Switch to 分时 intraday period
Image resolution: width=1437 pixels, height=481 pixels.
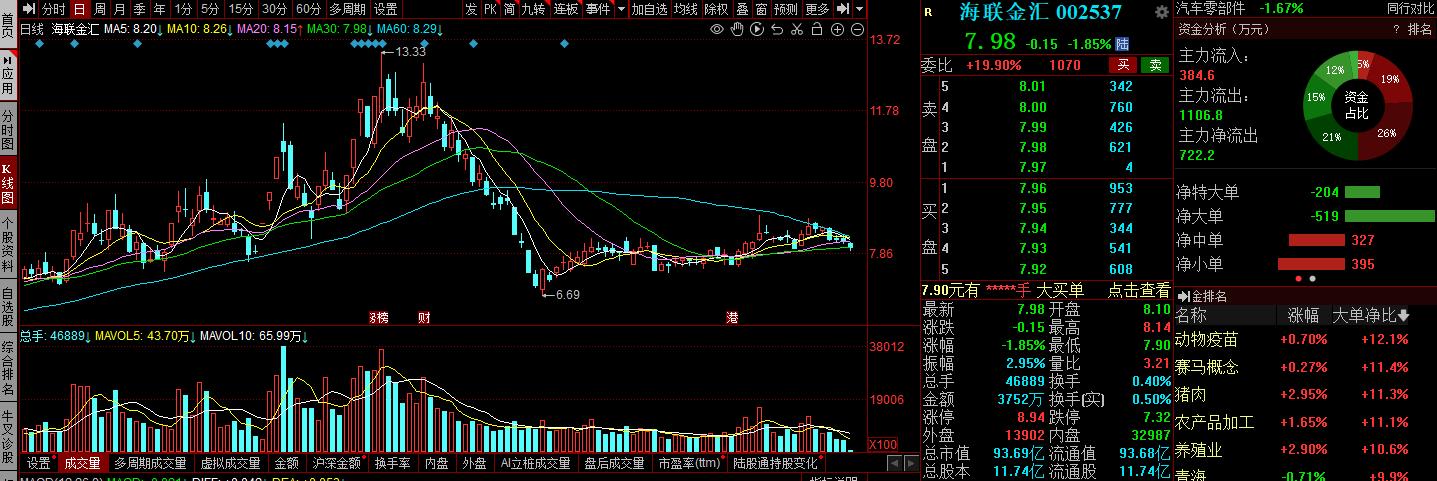53,9
